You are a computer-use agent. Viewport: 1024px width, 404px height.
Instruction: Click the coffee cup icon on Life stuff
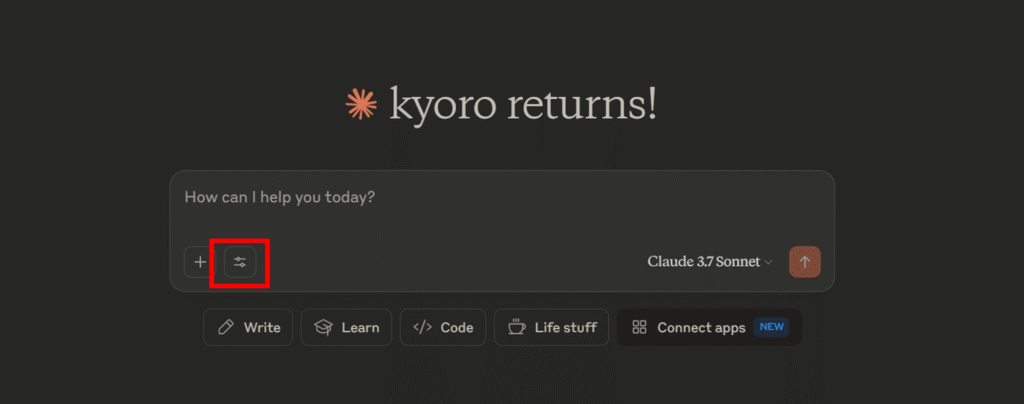(517, 327)
